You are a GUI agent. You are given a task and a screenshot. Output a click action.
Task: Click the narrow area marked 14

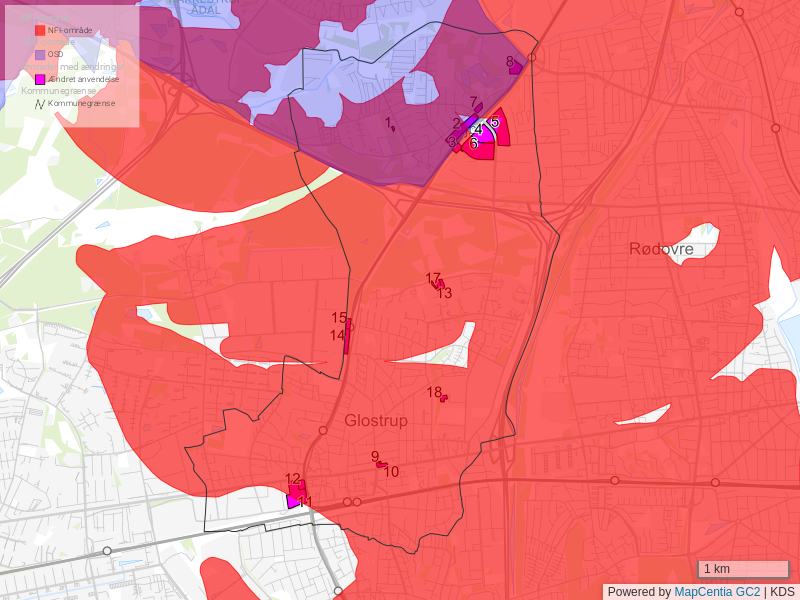[x=346, y=343]
